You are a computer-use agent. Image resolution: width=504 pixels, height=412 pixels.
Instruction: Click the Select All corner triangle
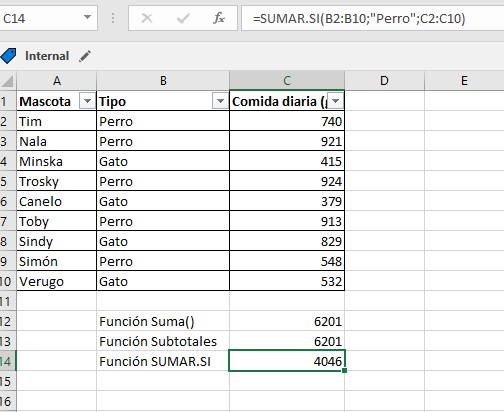click(x=8, y=81)
